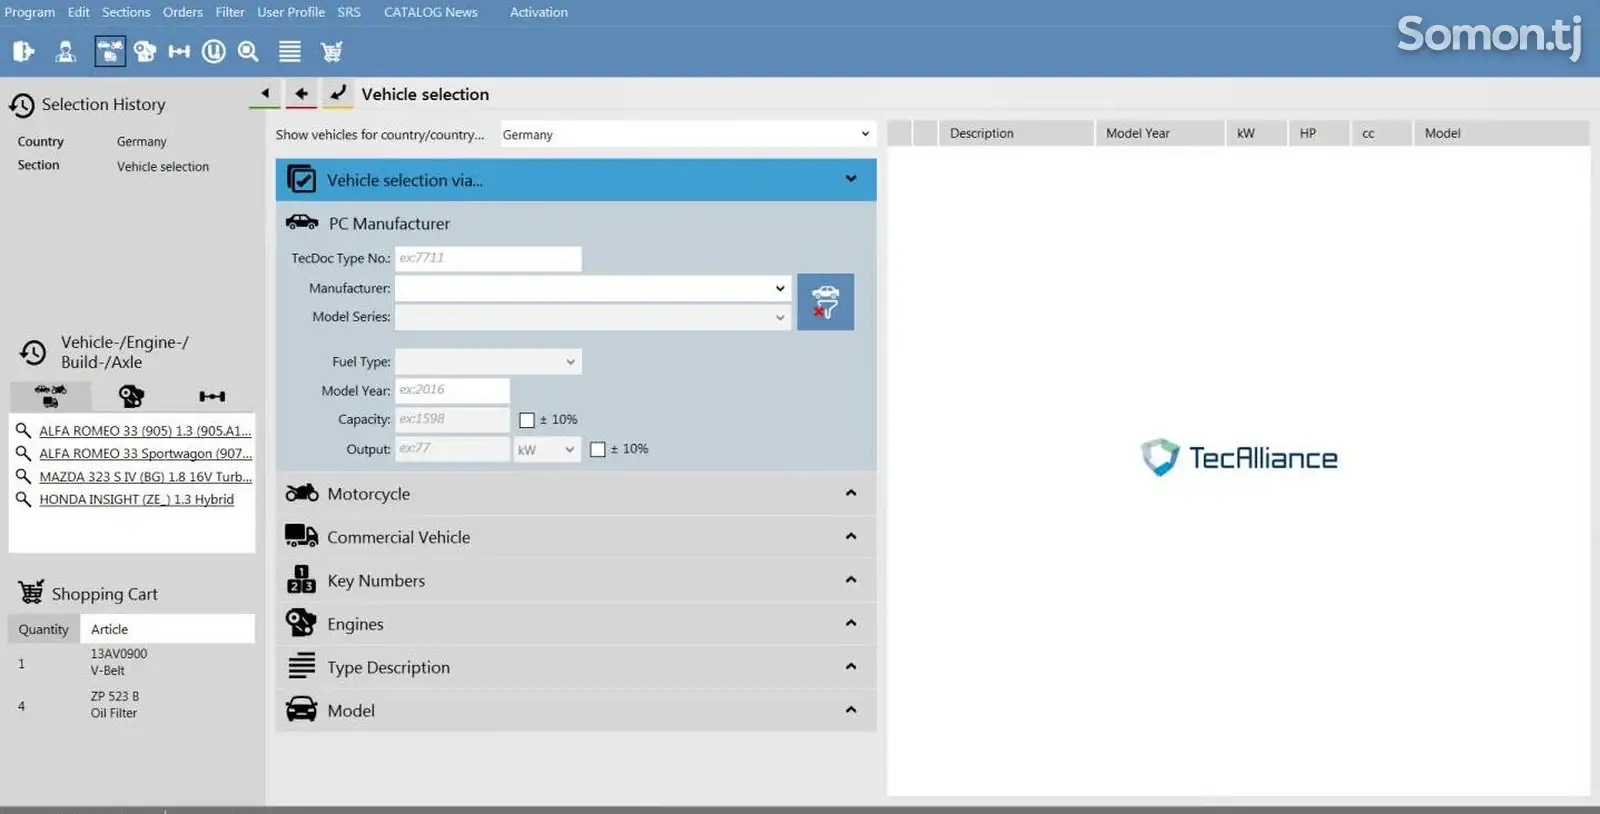Open the Output kW unit dropdown

coord(547,450)
